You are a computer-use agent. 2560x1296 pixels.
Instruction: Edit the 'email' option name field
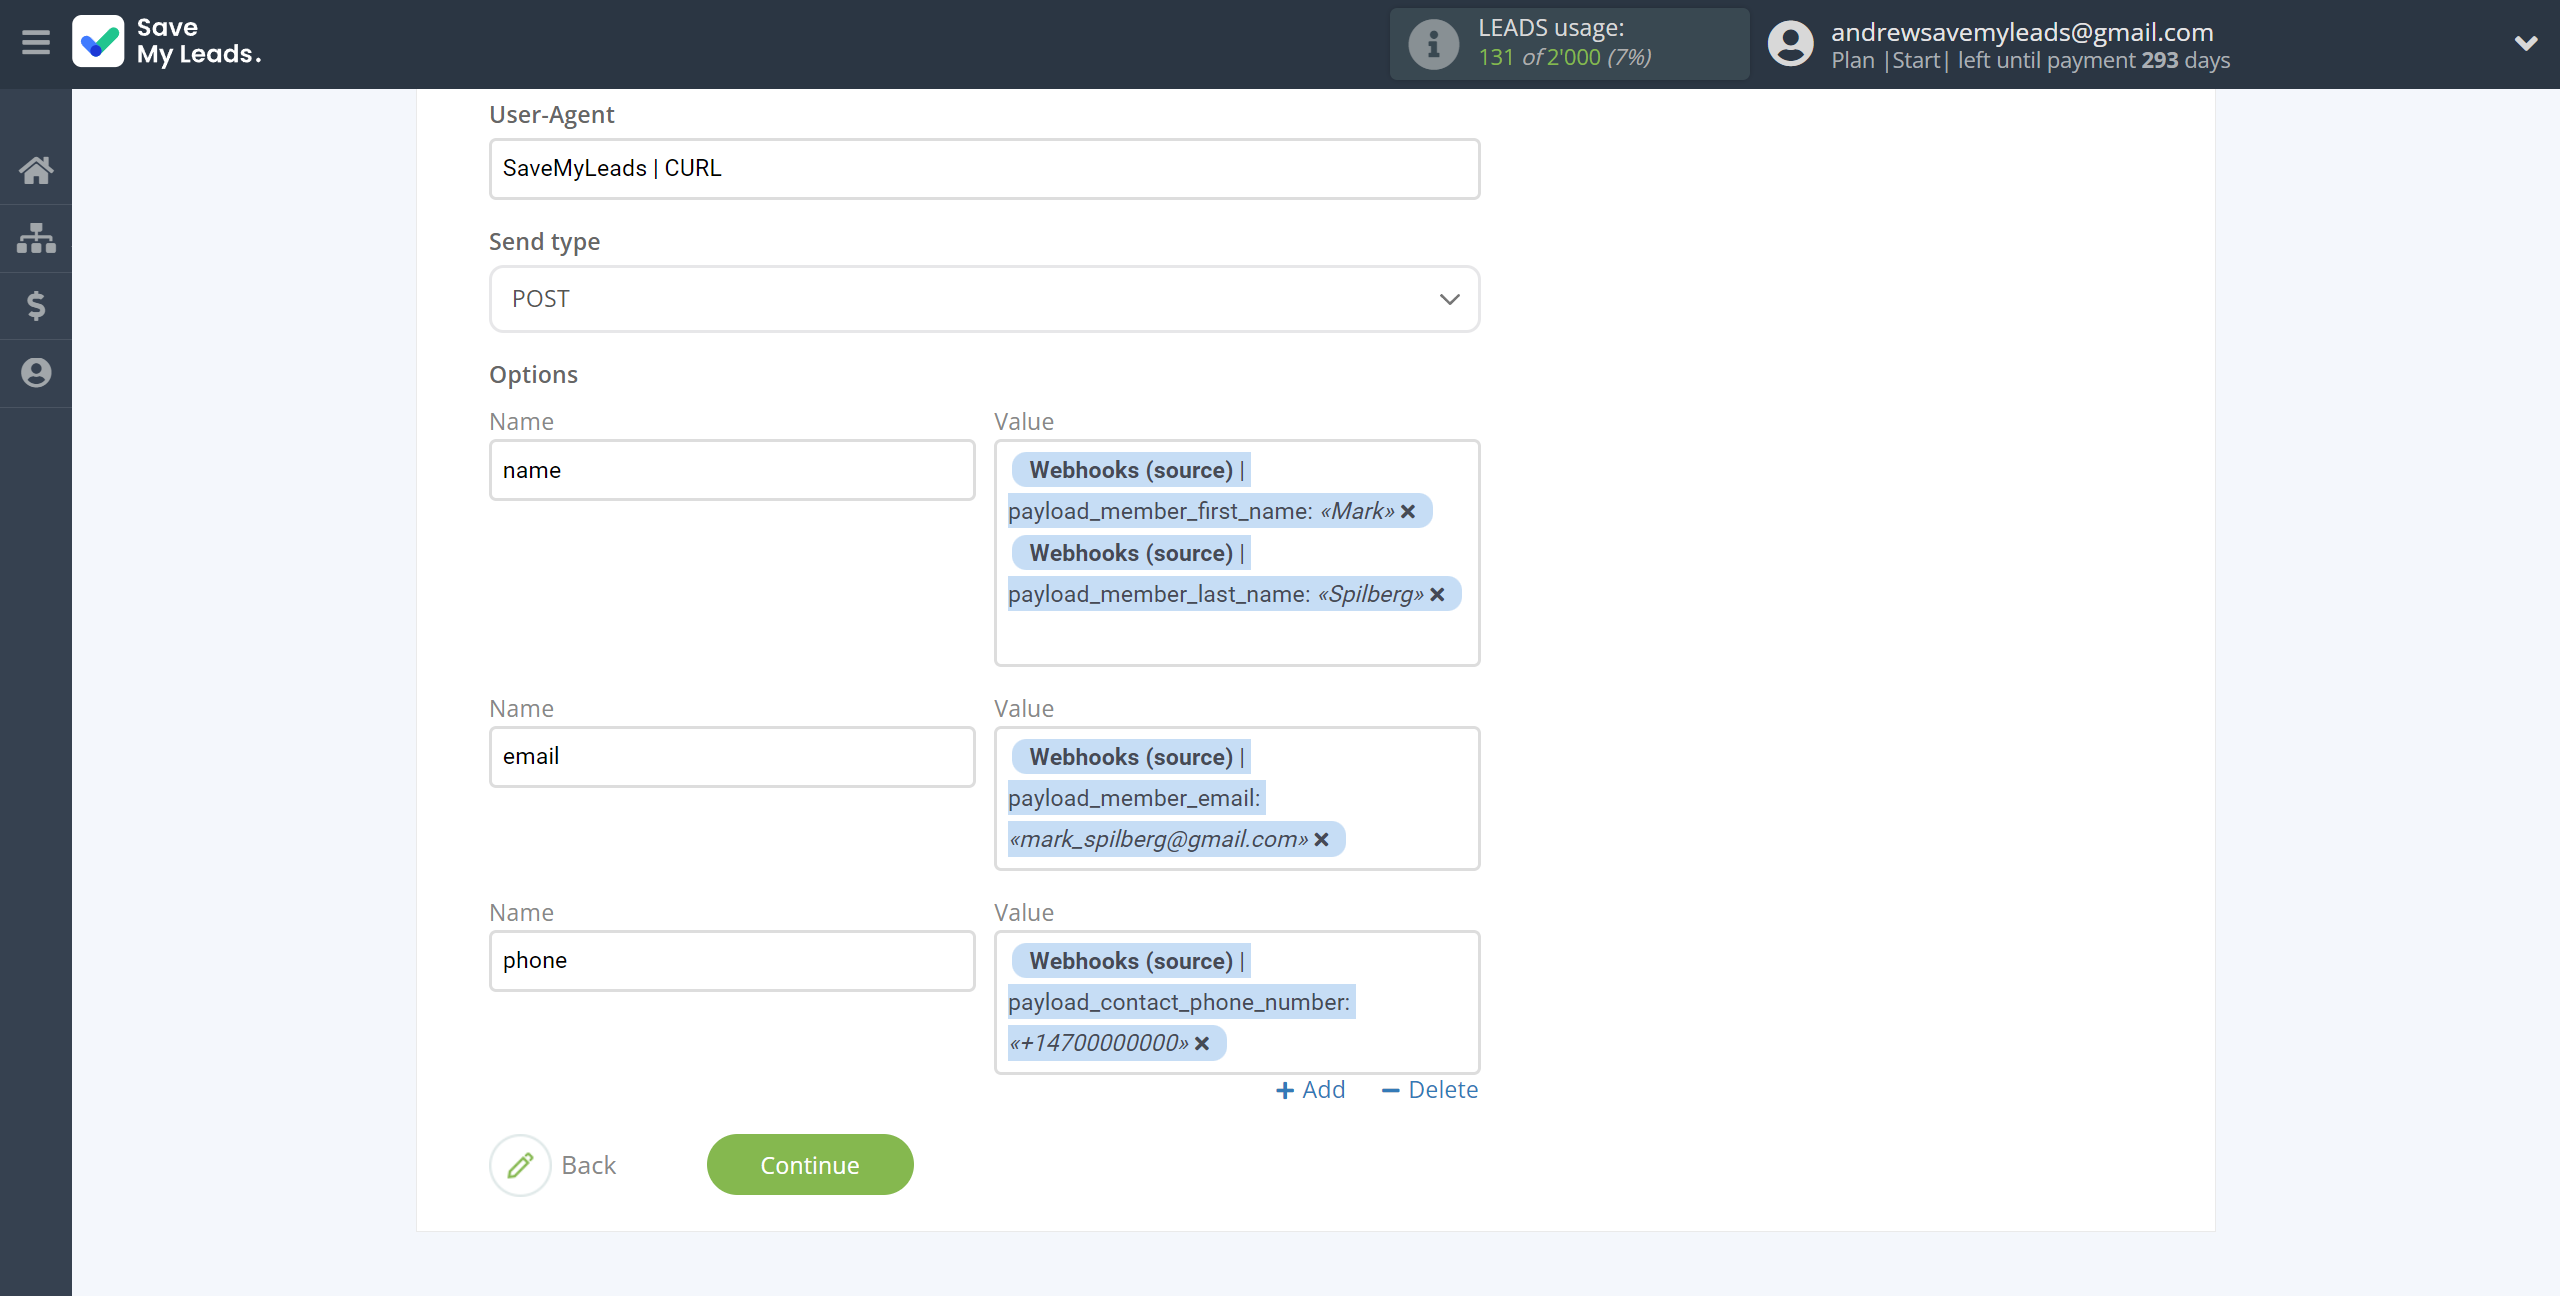732,757
